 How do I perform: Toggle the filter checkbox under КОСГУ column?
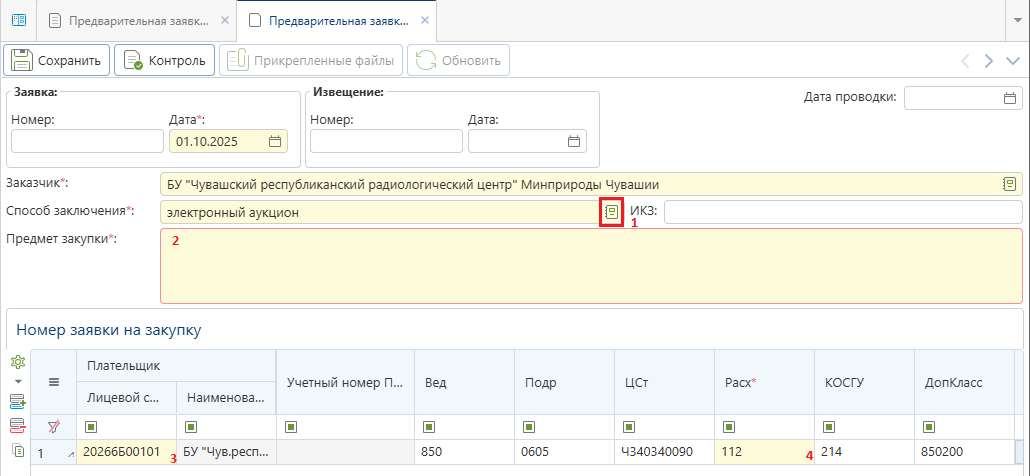pyautogui.click(x=830, y=427)
